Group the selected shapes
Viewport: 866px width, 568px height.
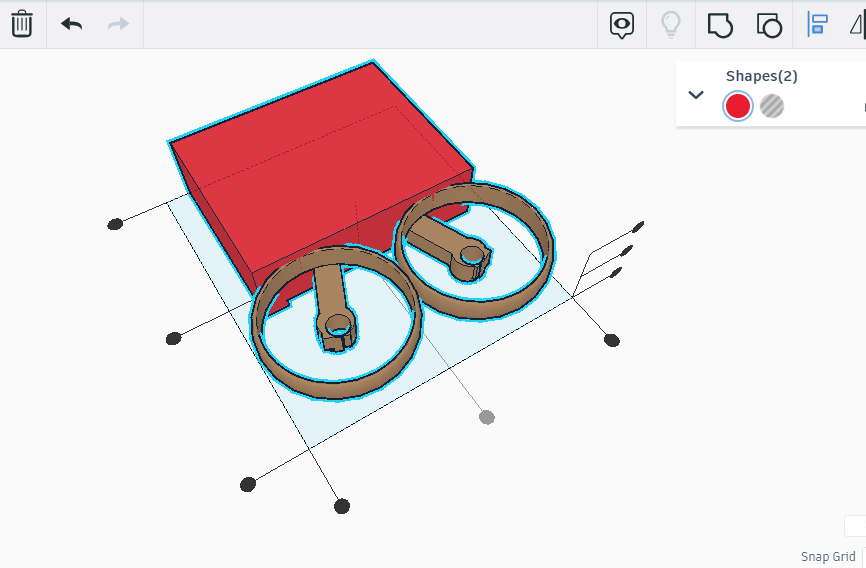[x=720, y=25]
